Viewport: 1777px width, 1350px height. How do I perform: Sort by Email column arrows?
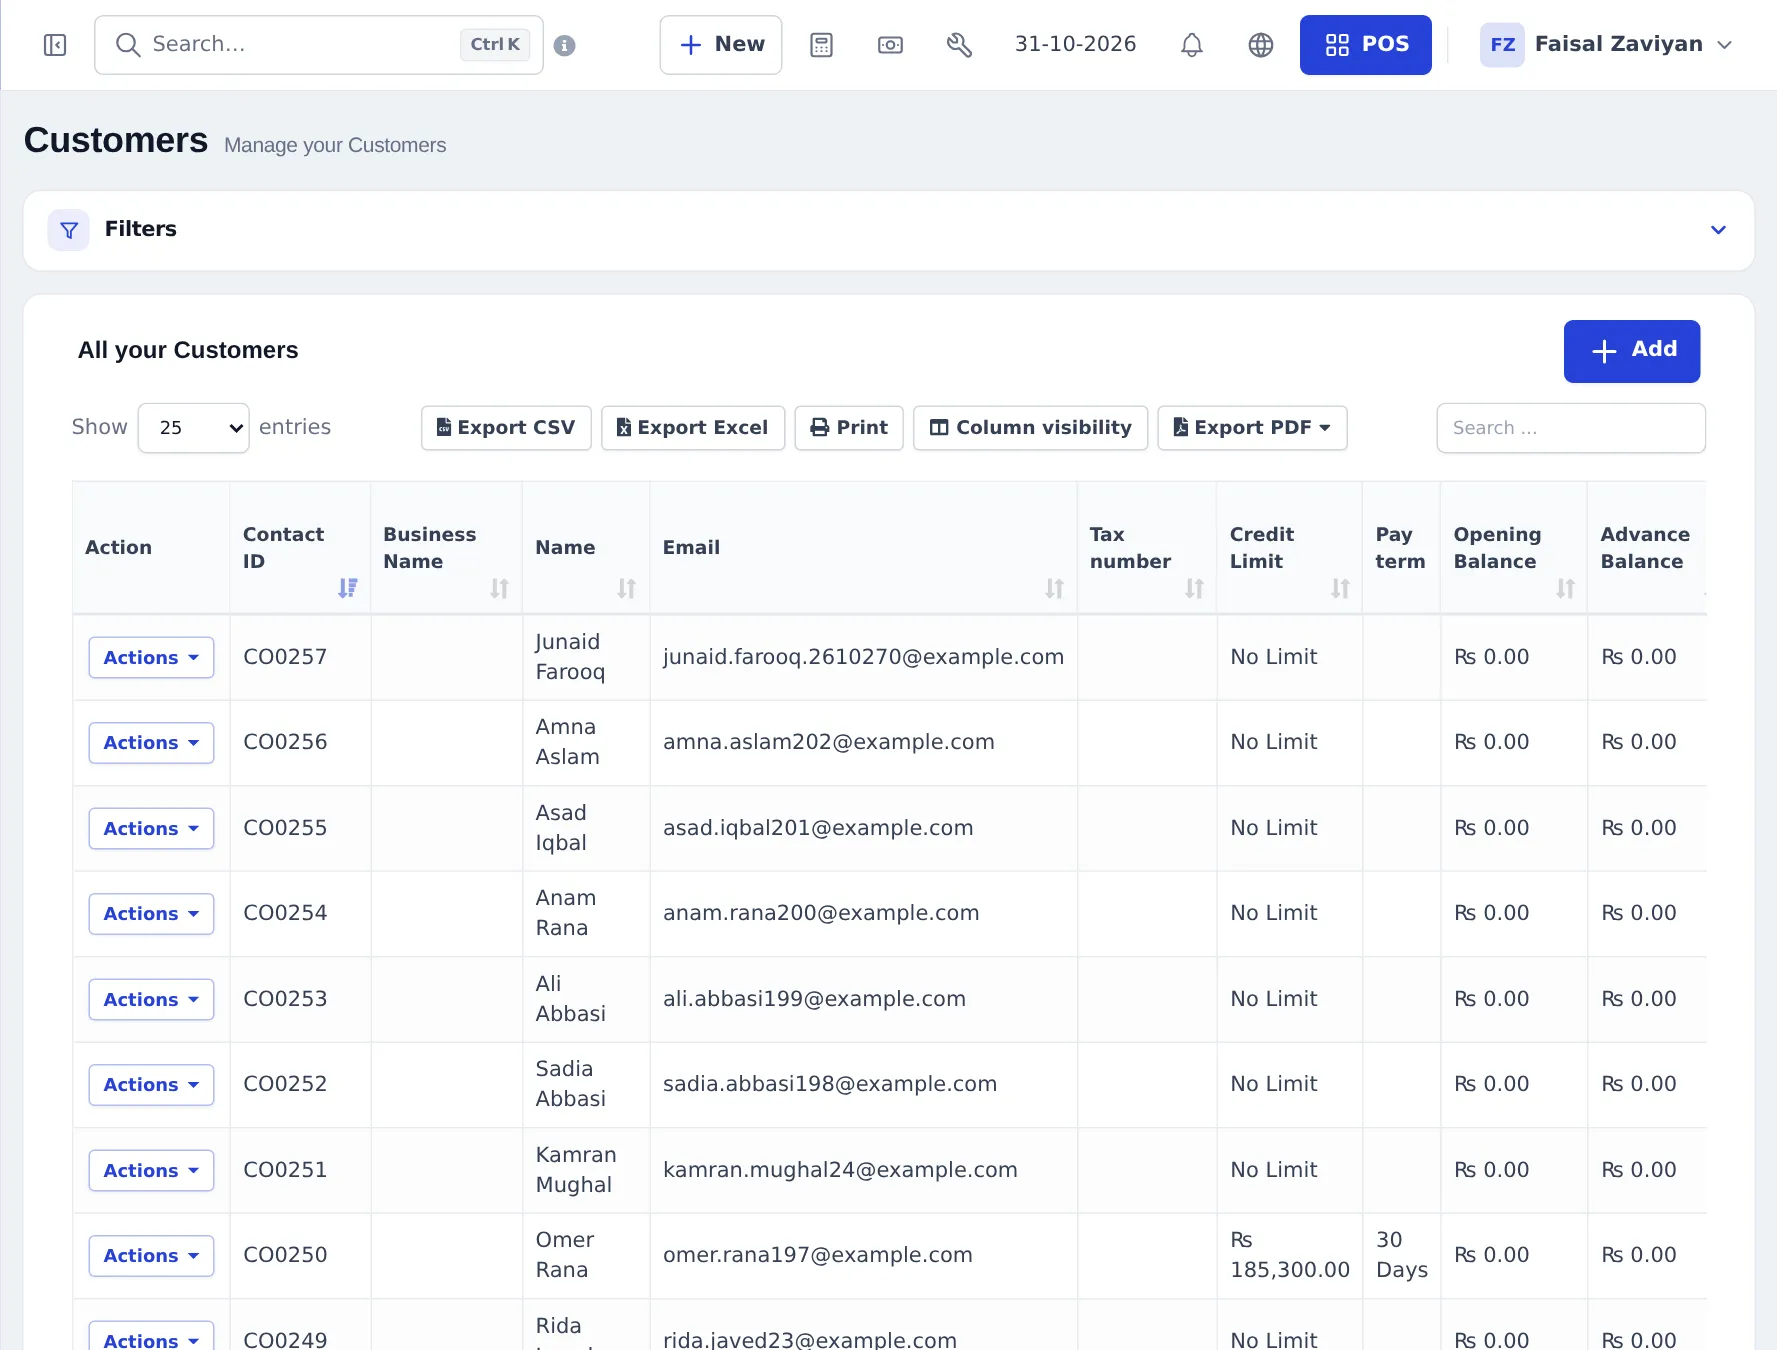pos(1054,588)
